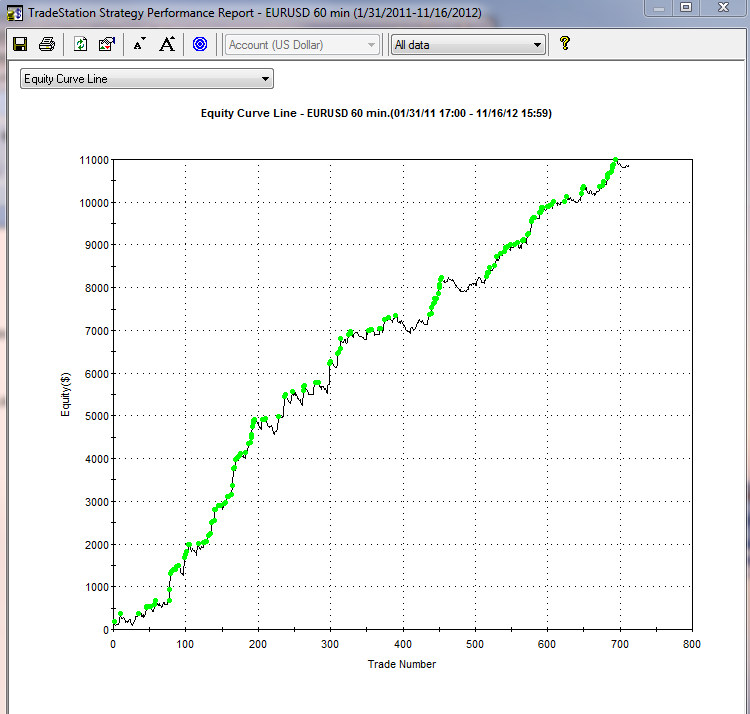Print the performance report
This screenshot has width=750, height=714.
[x=46, y=44]
